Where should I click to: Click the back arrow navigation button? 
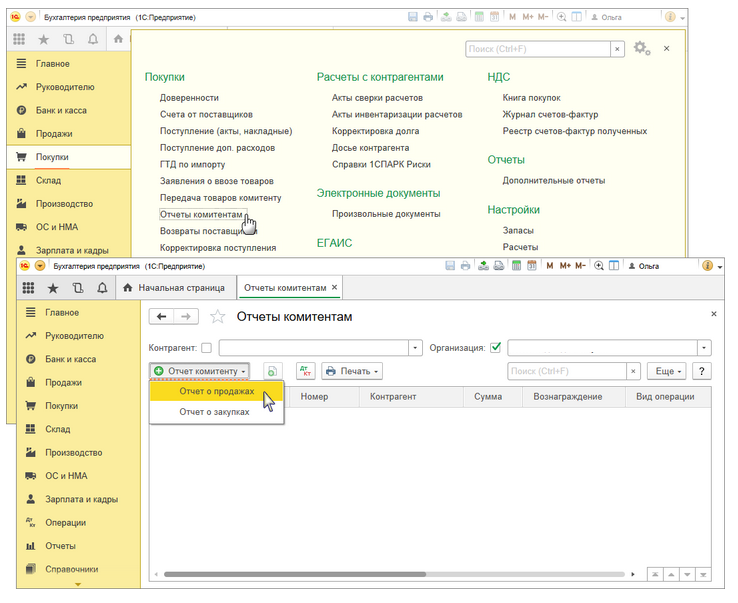coord(161,317)
